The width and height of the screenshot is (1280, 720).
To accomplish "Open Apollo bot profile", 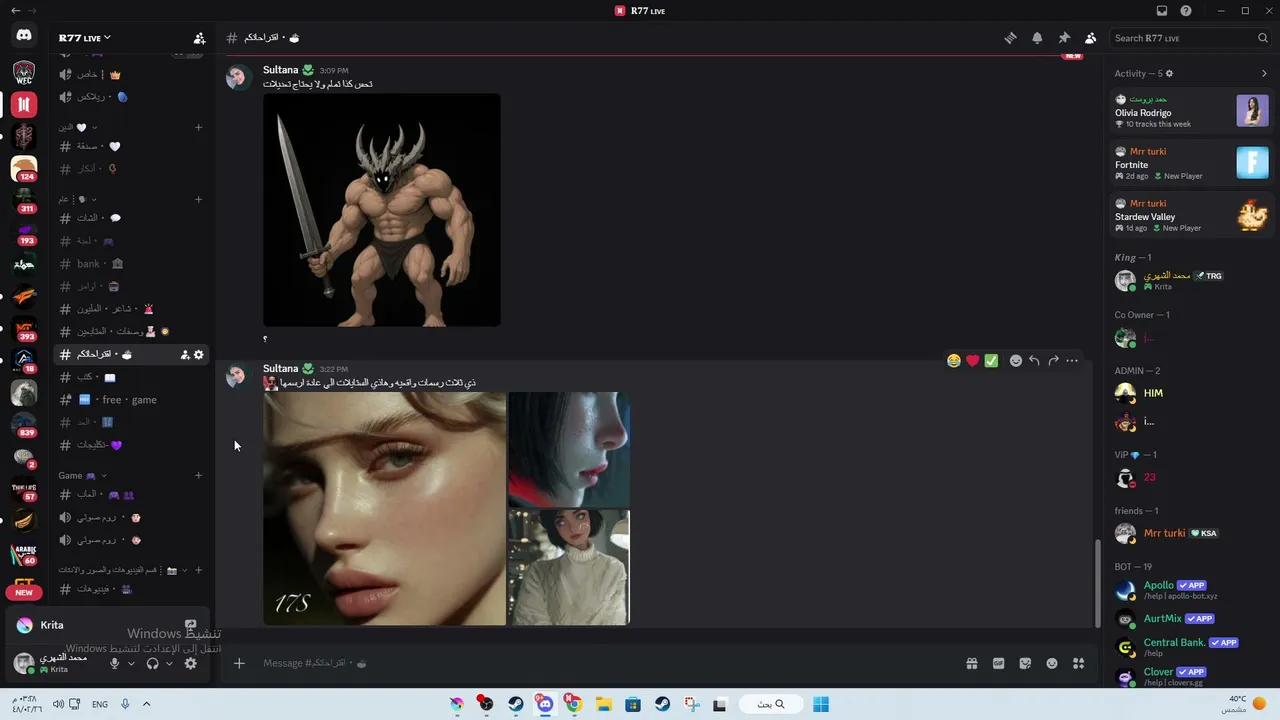I will click(1191, 590).
